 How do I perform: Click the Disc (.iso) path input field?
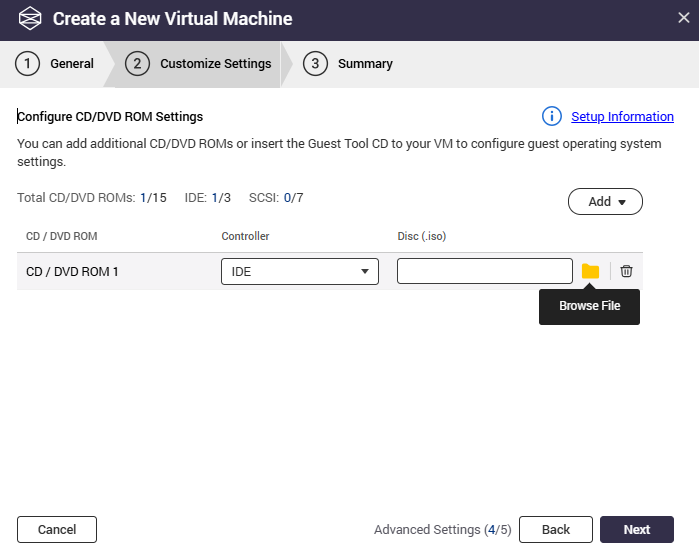(484, 271)
